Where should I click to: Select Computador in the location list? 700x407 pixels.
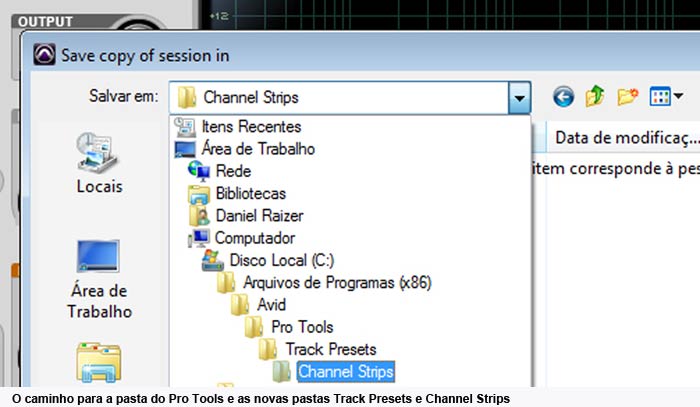coord(254,238)
